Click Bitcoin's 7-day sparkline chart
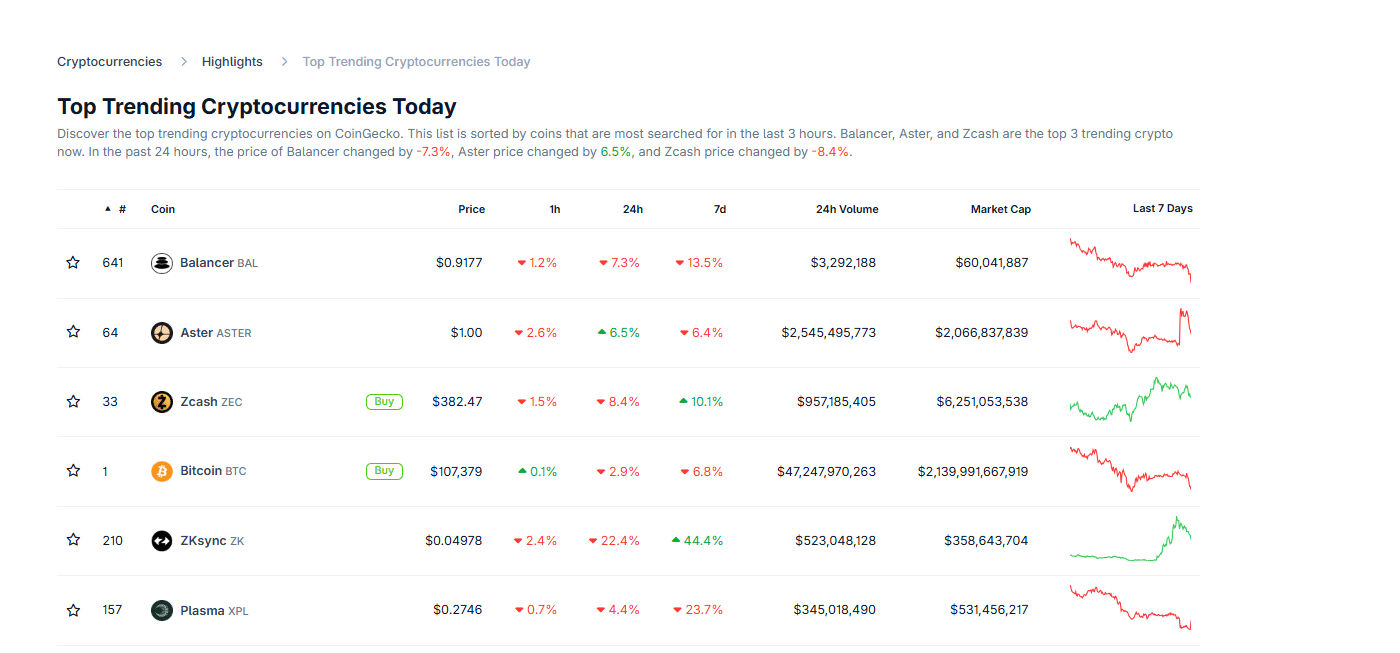Image resolution: width=1400 pixels, height=653 pixels. [x=1130, y=470]
